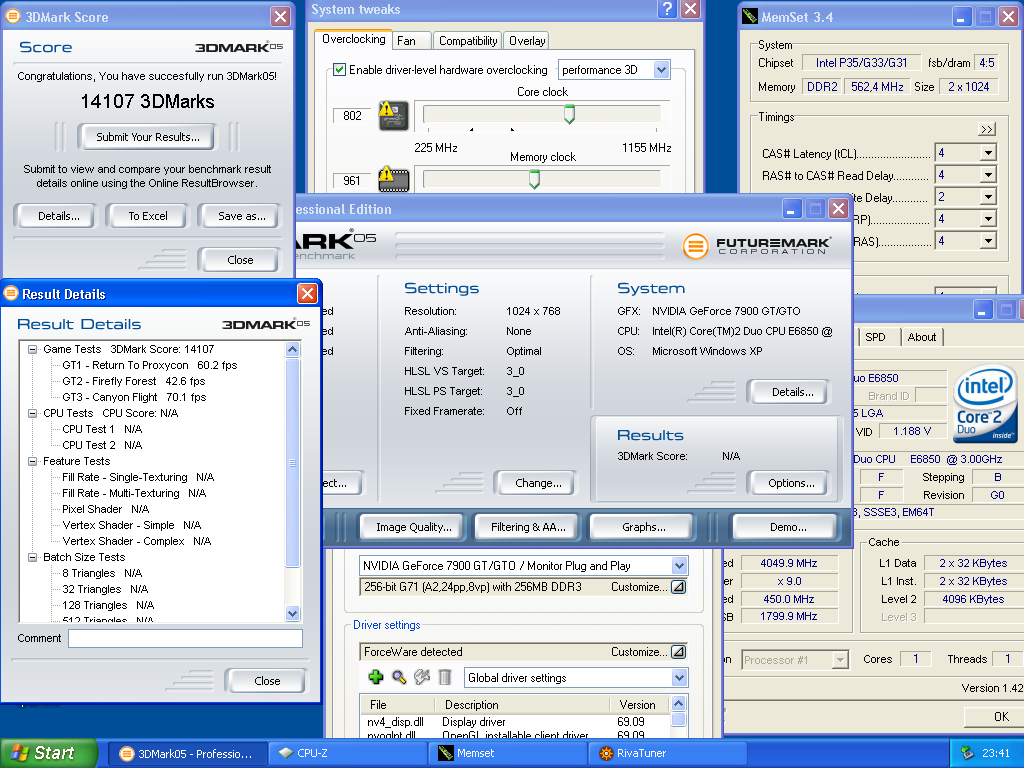1024x768 pixels.
Task: Open the Global driver settings dropdown
Action: coord(679,678)
